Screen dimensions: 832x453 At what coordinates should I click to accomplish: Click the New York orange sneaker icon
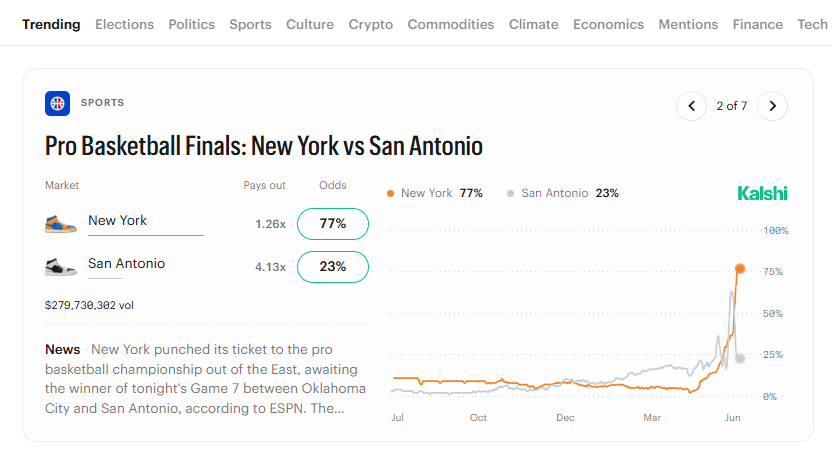click(61, 224)
